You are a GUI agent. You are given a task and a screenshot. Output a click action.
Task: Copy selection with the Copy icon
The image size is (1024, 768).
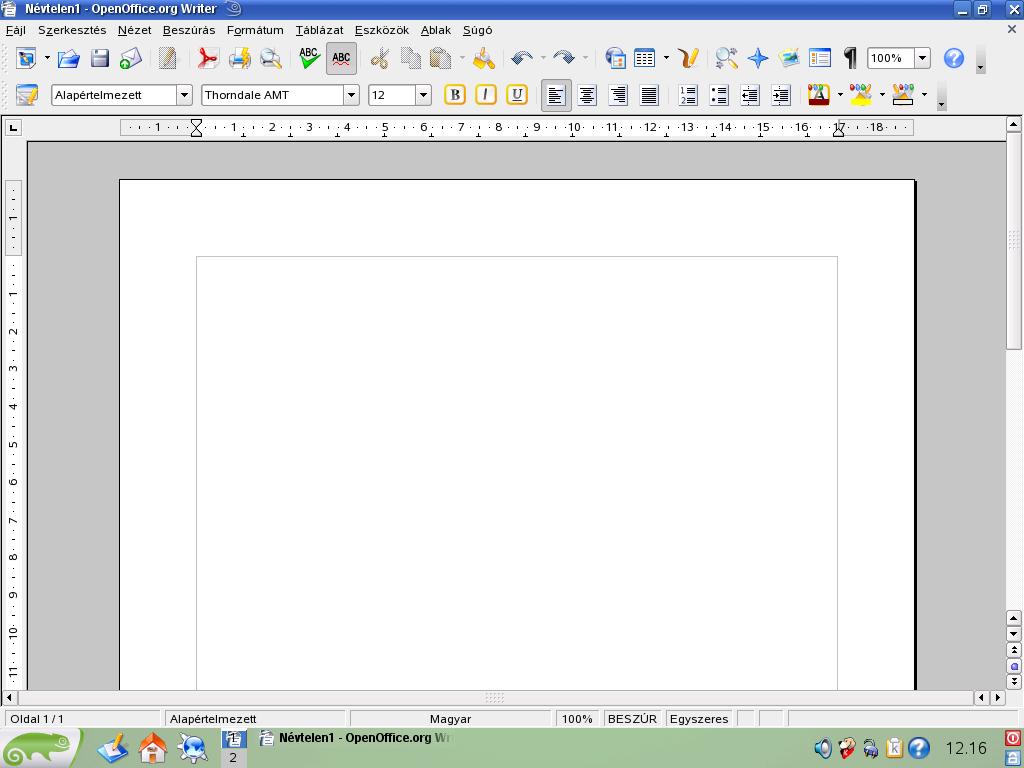(411, 58)
